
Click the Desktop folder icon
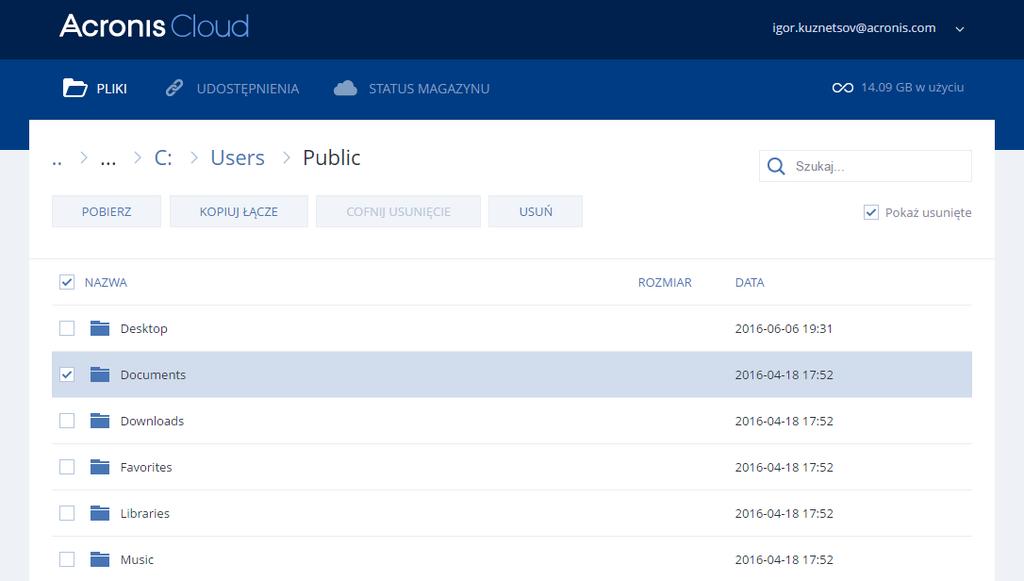tap(99, 328)
